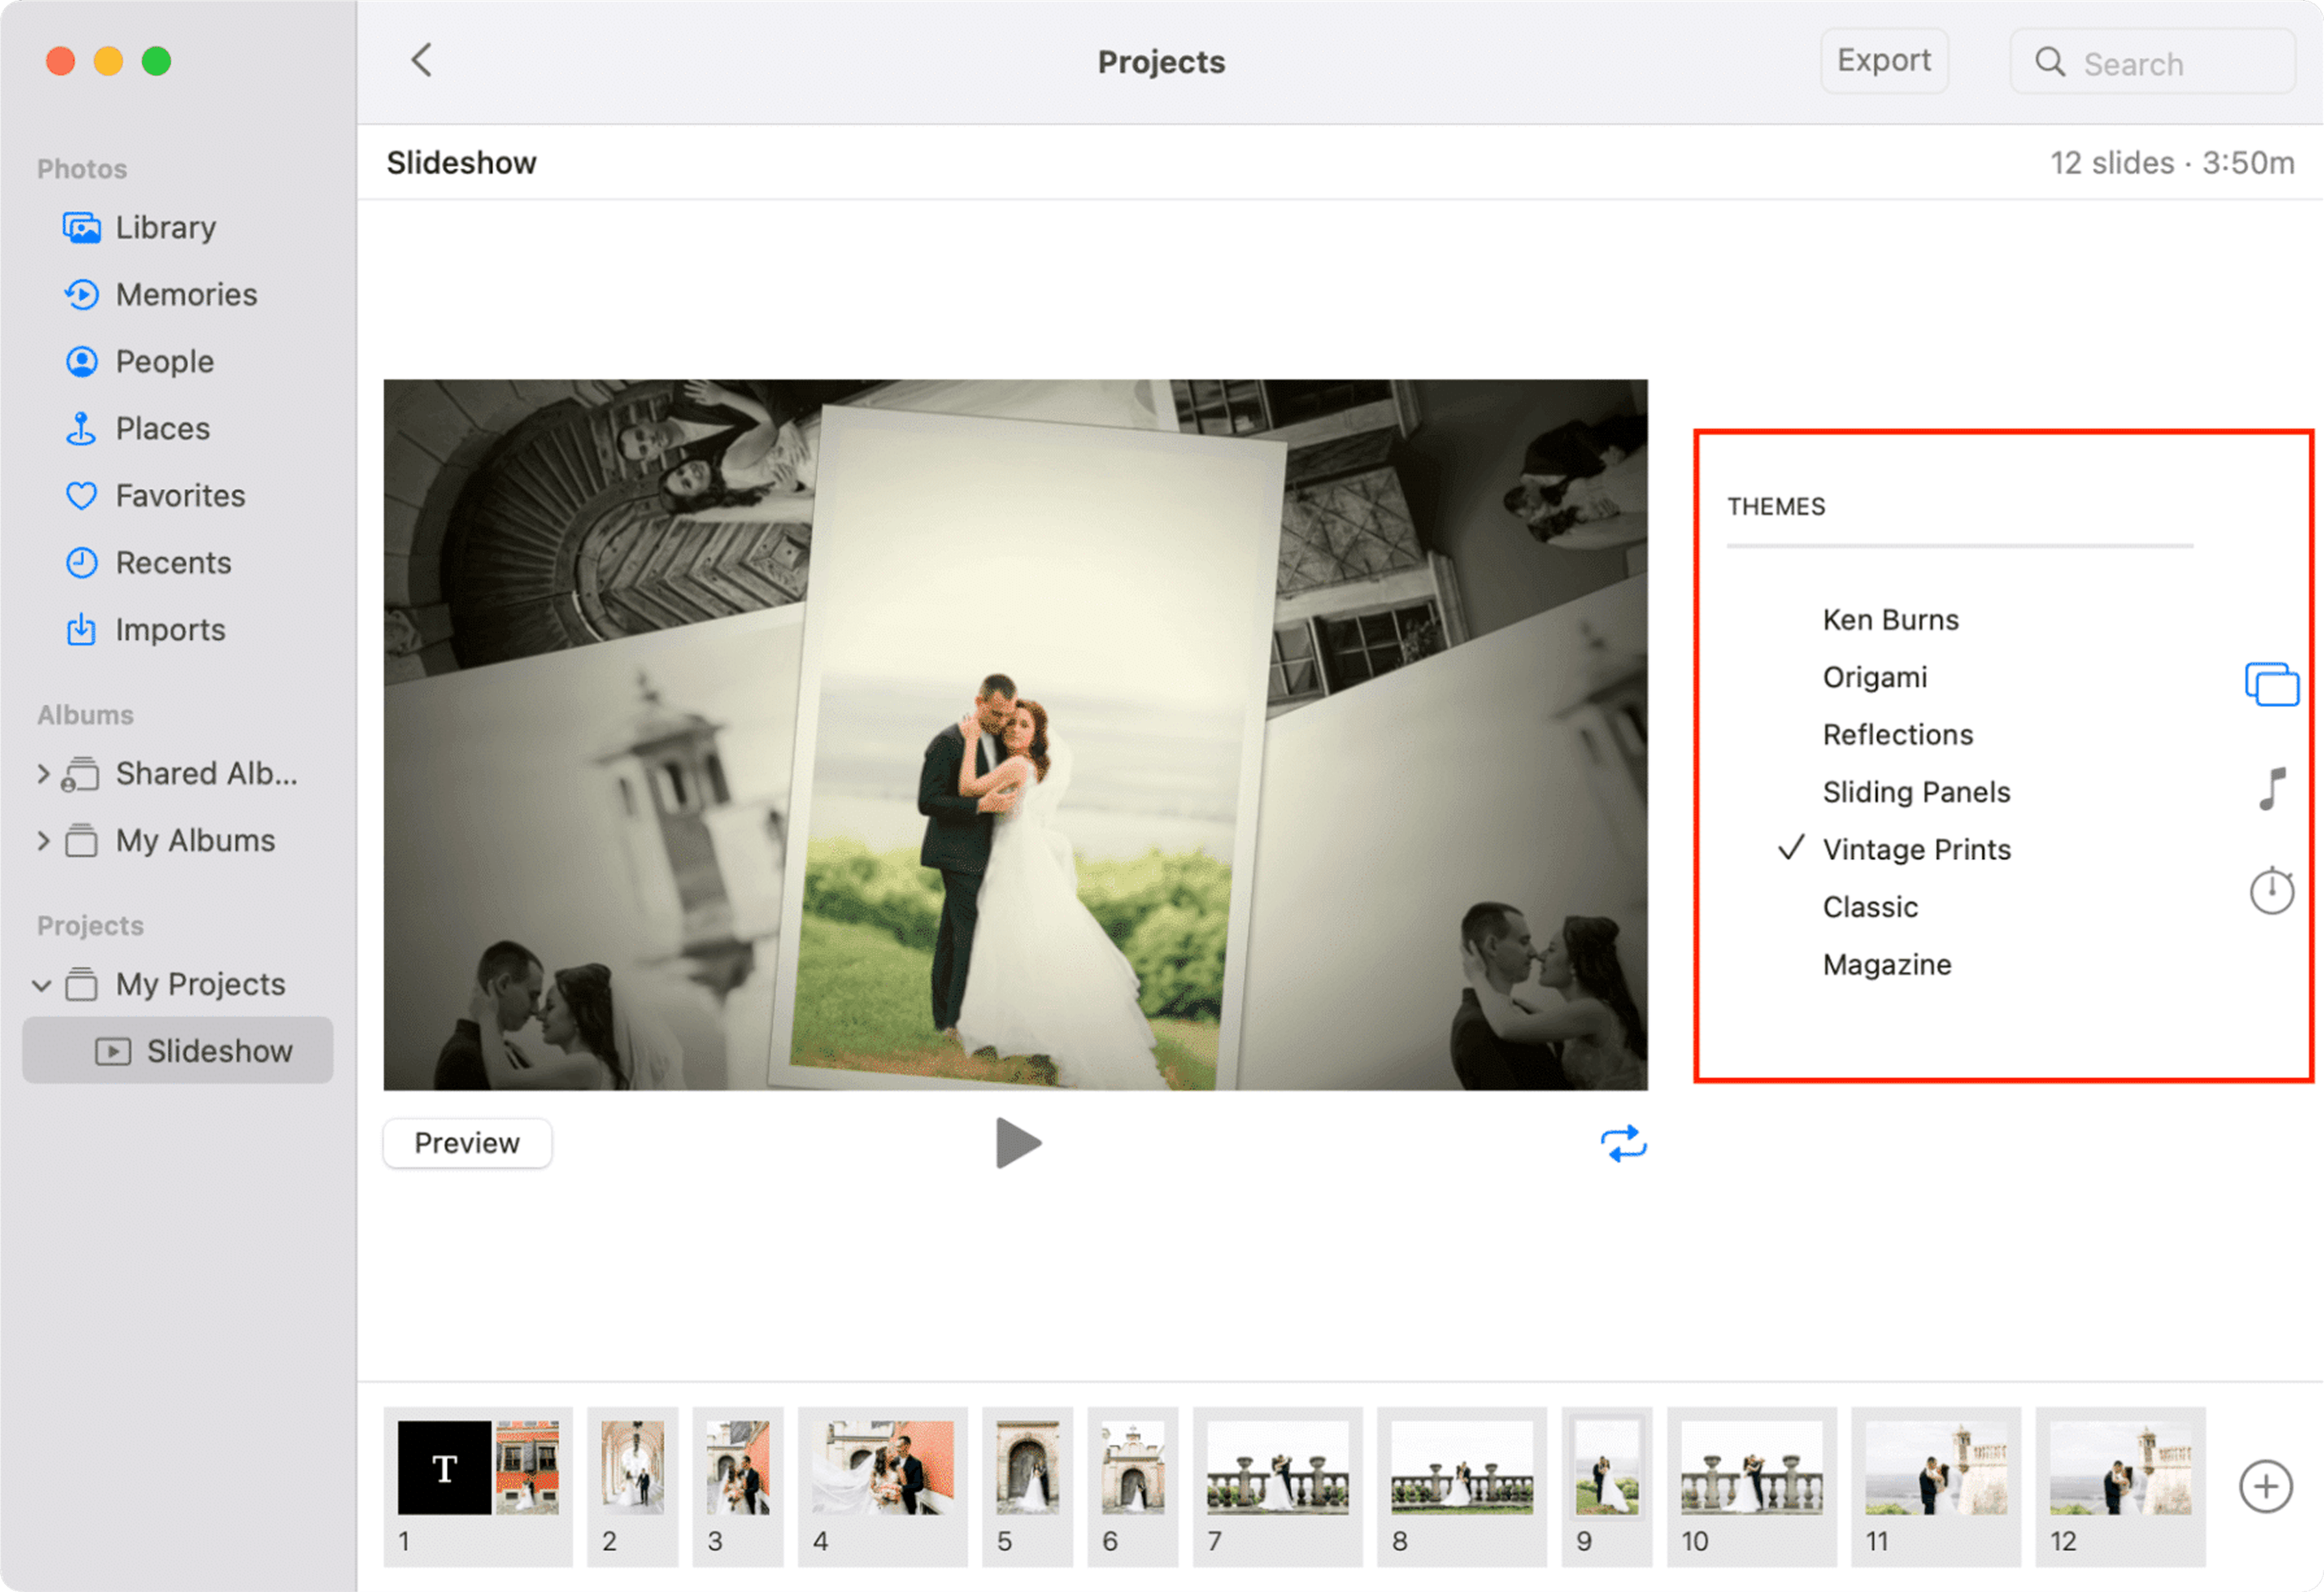Click the Shared Albums folder icon
The height and width of the screenshot is (1592, 2324).
point(80,774)
